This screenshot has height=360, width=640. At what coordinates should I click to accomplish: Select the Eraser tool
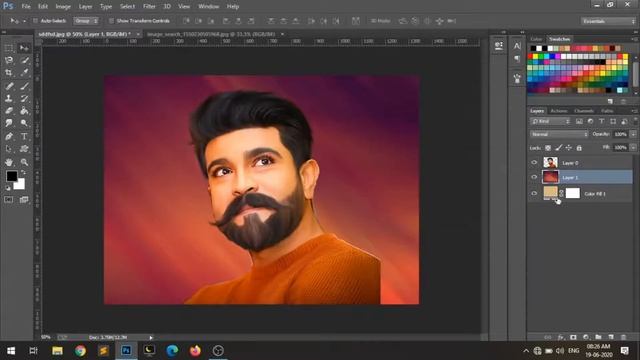click(x=9, y=111)
